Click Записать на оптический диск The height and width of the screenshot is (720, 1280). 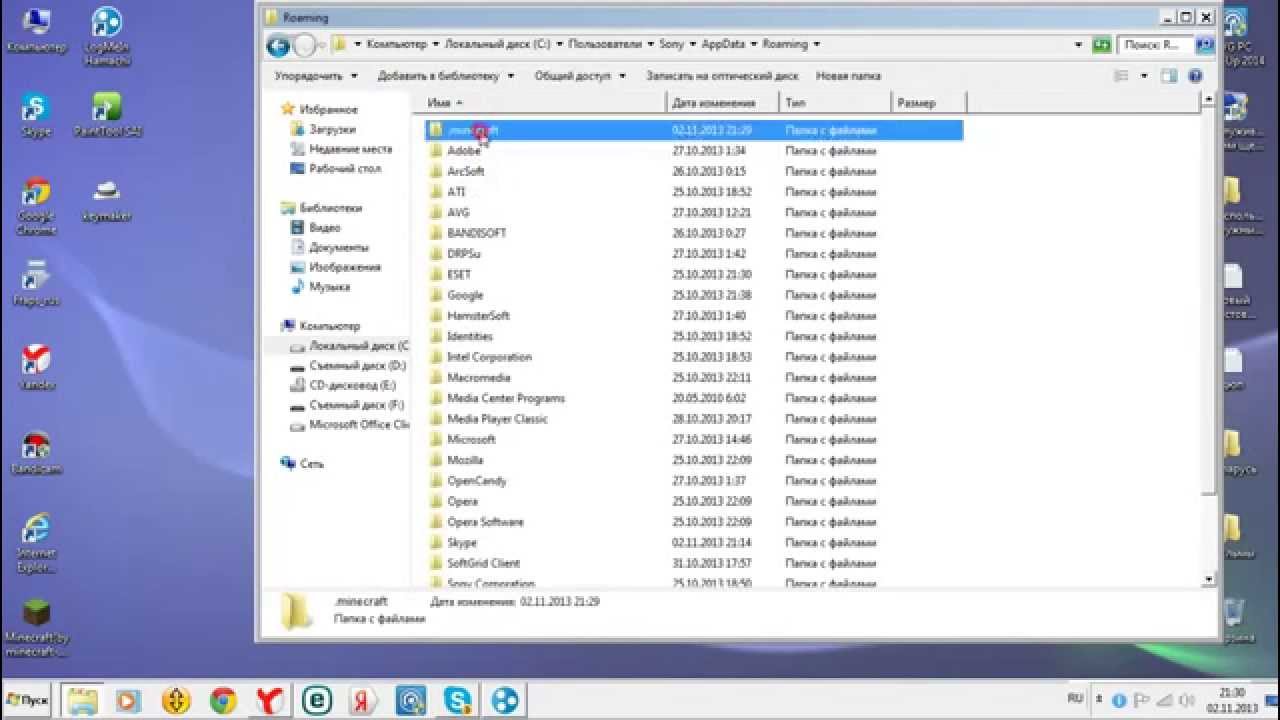pos(722,76)
